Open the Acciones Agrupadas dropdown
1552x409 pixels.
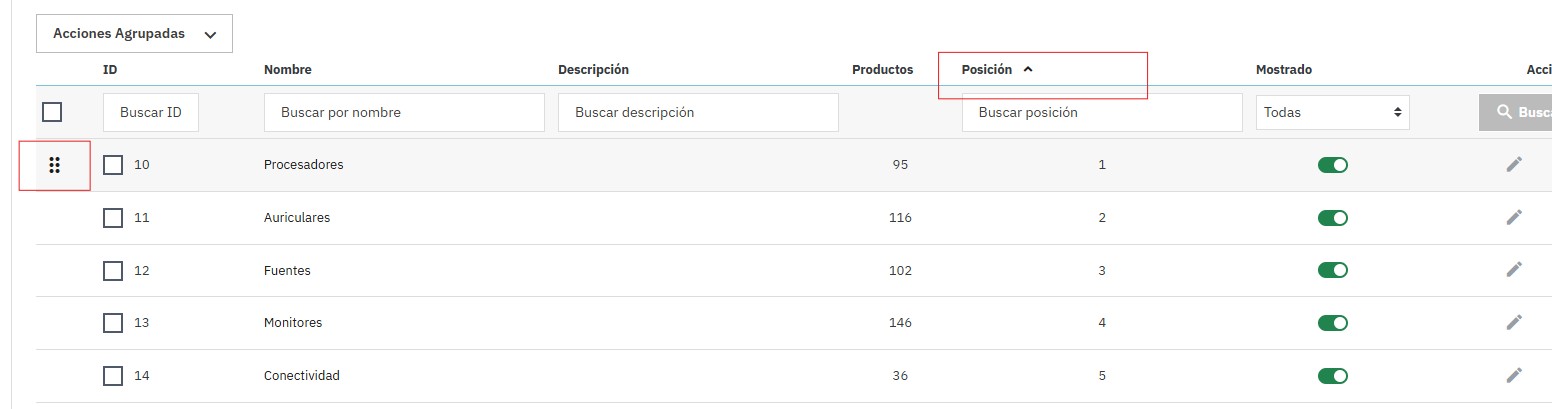(x=134, y=34)
